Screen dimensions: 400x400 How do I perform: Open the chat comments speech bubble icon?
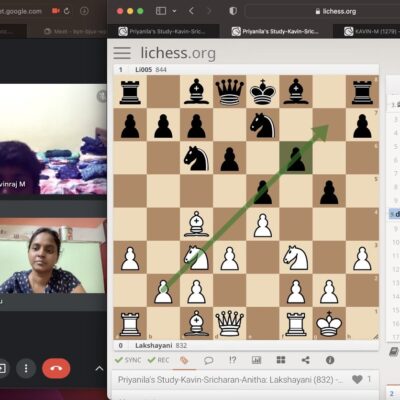point(209,360)
